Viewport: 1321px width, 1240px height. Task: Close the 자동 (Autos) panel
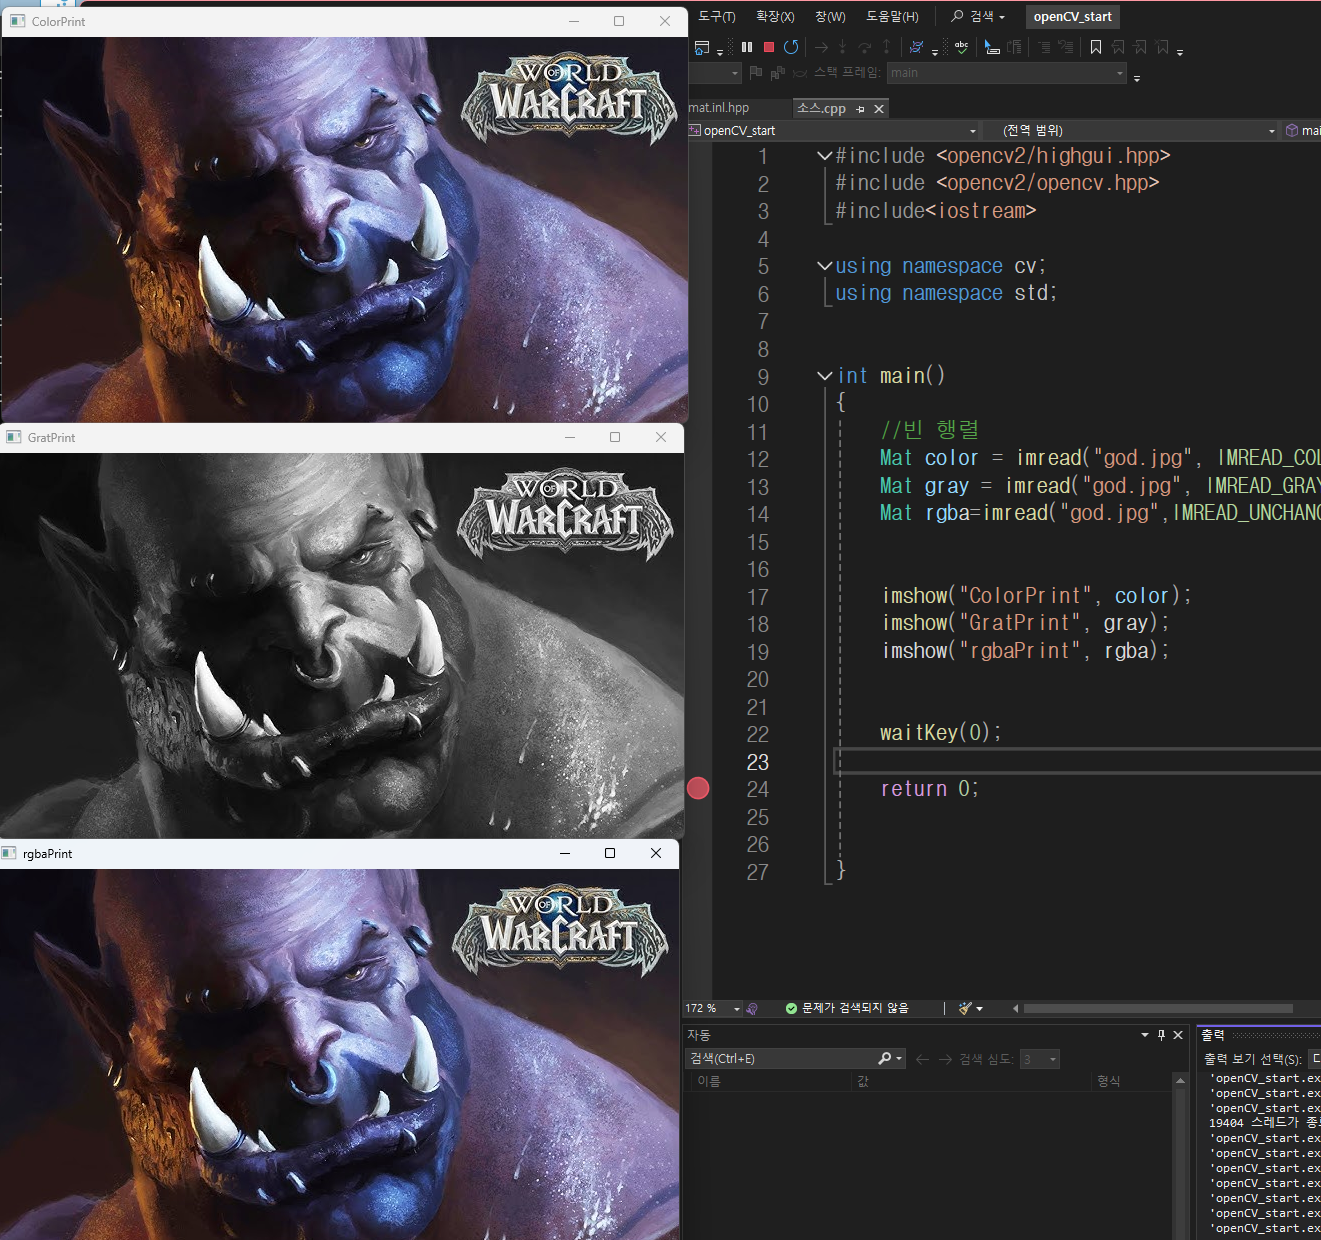[x=1178, y=1035]
